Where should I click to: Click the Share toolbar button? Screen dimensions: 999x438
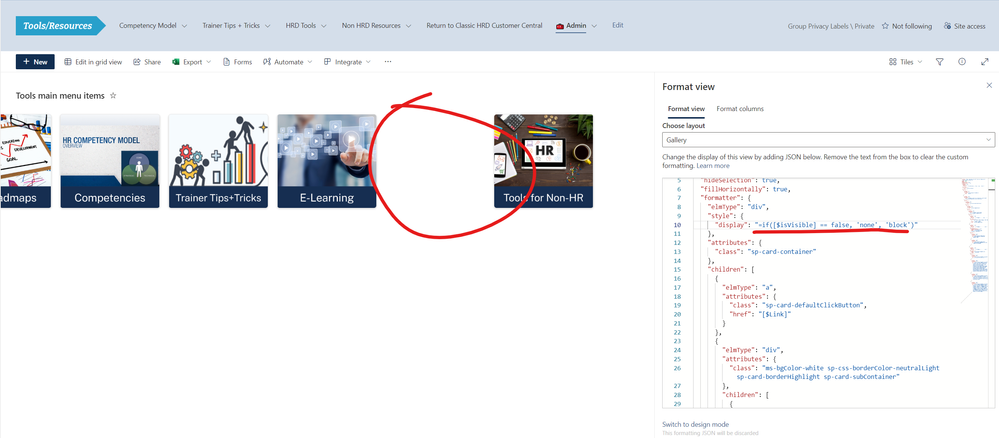coord(147,62)
